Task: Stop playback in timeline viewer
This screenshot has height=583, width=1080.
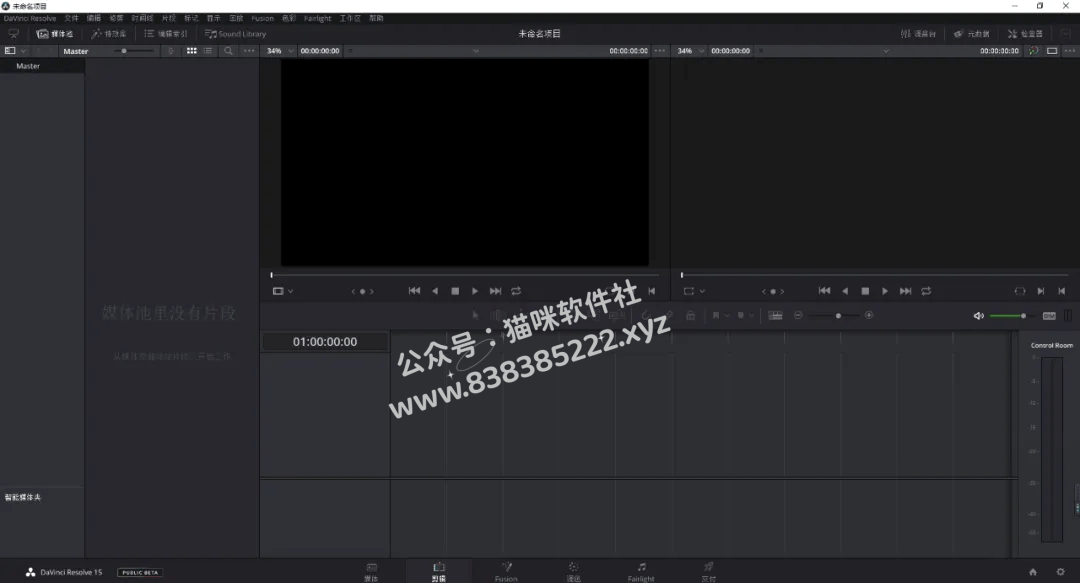Action: click(865, 291)
